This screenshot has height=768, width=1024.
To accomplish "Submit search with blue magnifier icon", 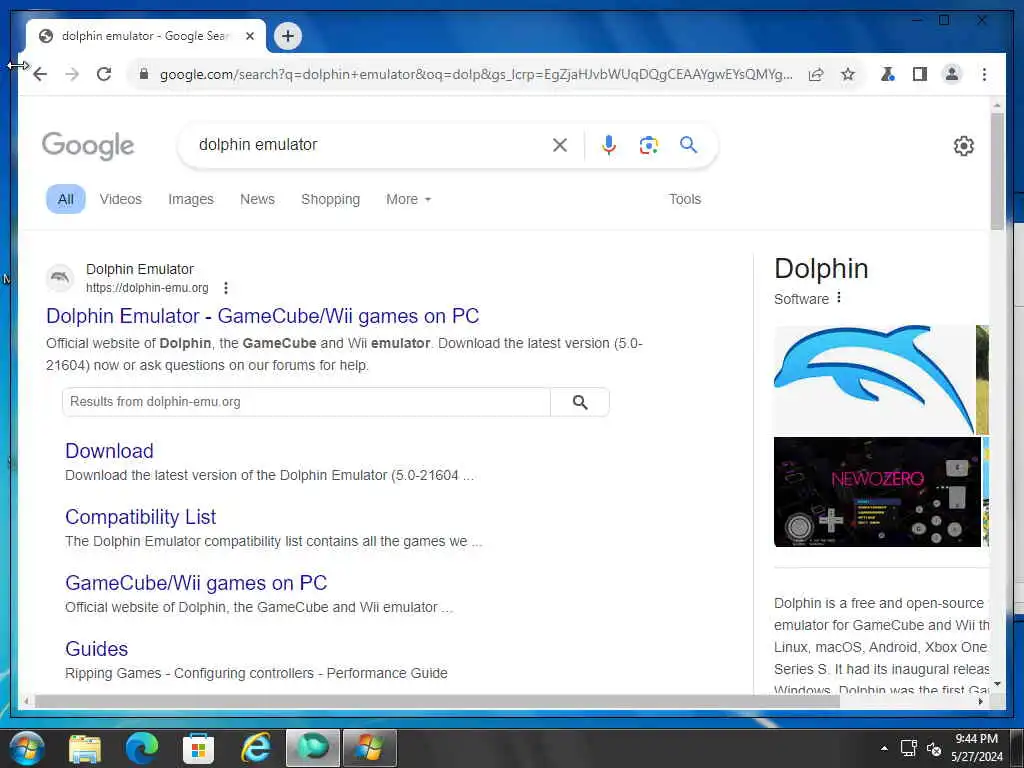I will [x=688, y=144].
